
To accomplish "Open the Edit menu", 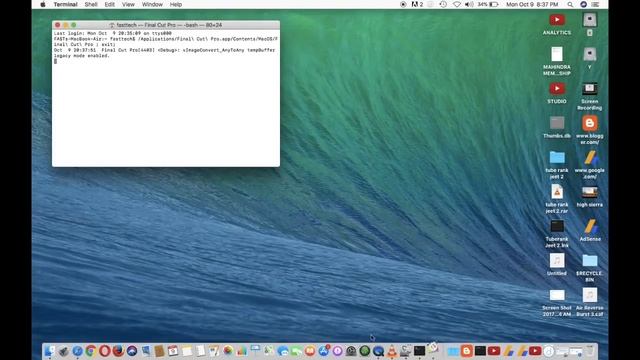I will 109,4.
